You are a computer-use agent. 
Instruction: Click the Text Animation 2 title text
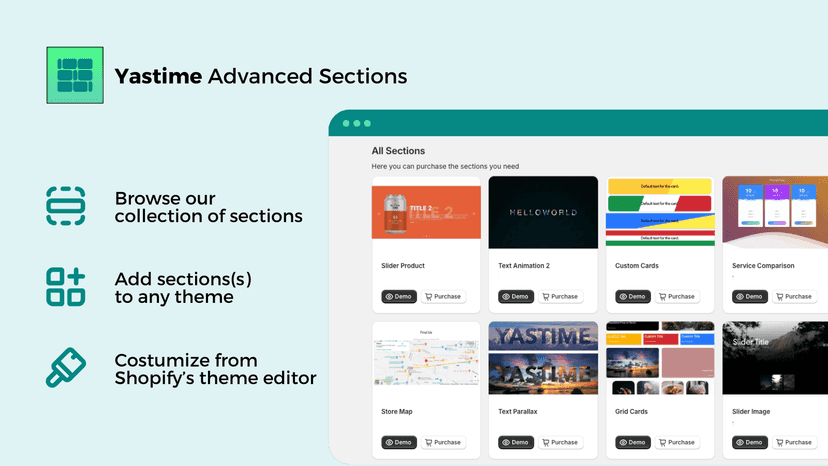coord(524,266)
